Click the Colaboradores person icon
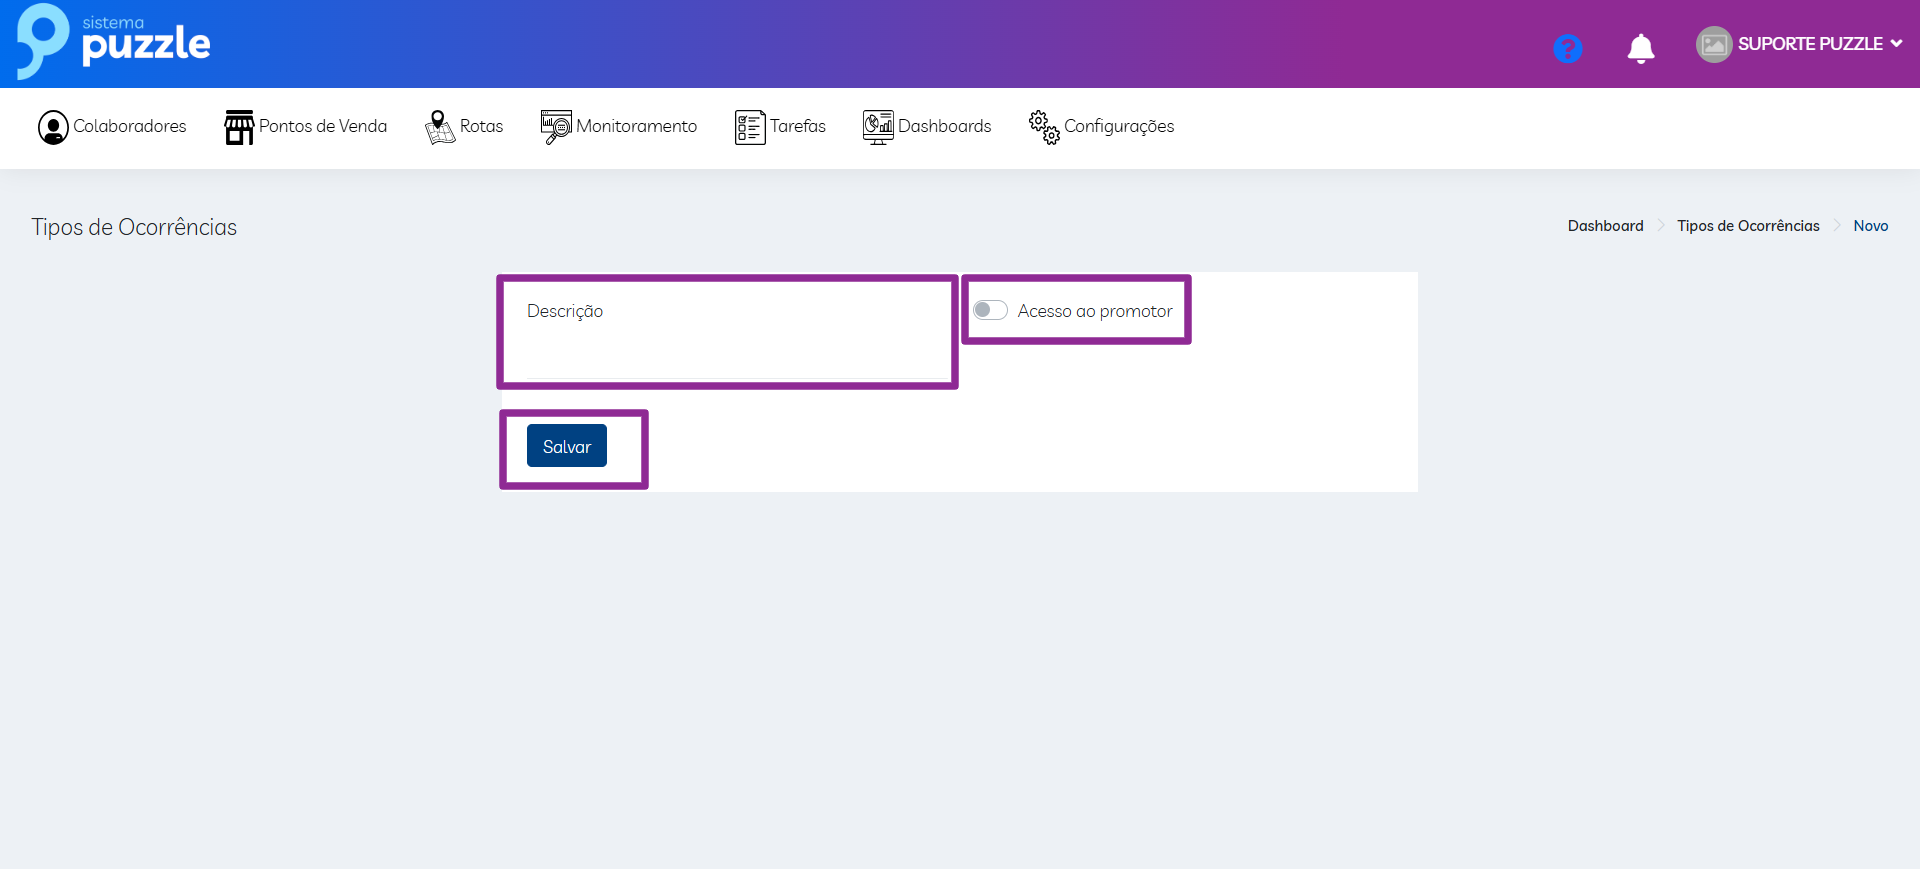 53,127
